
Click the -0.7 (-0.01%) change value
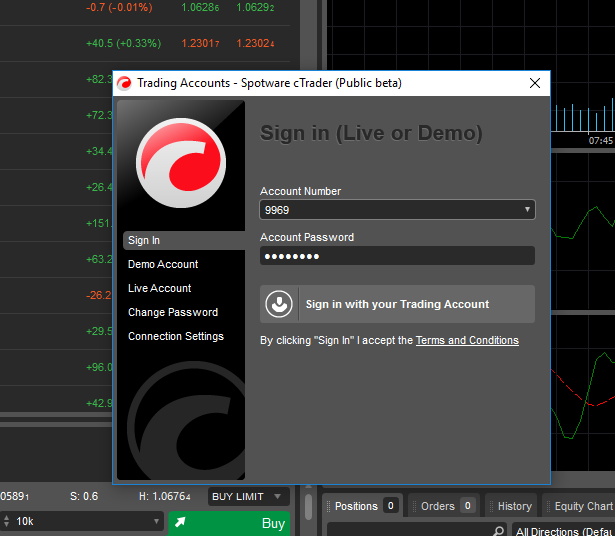(x=119, y=7)
